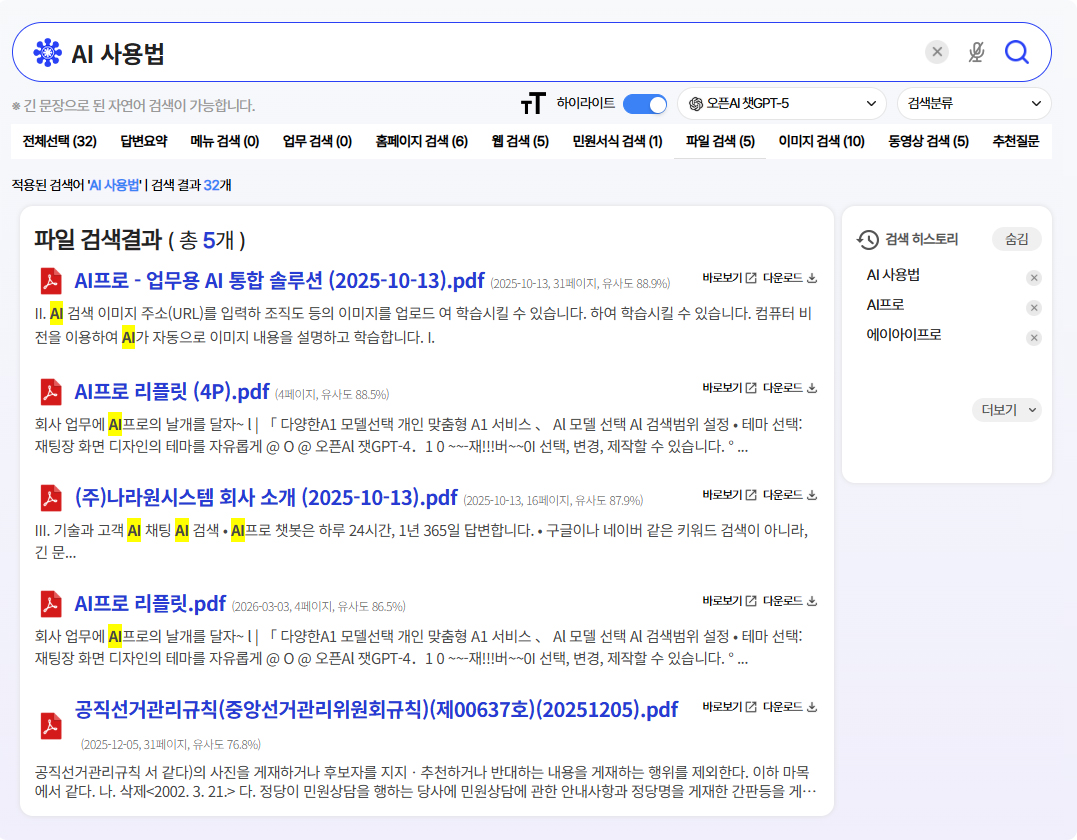Click the AI 사용법 search input field
This screenshot has width=1077, height=840.
(490, 52)
